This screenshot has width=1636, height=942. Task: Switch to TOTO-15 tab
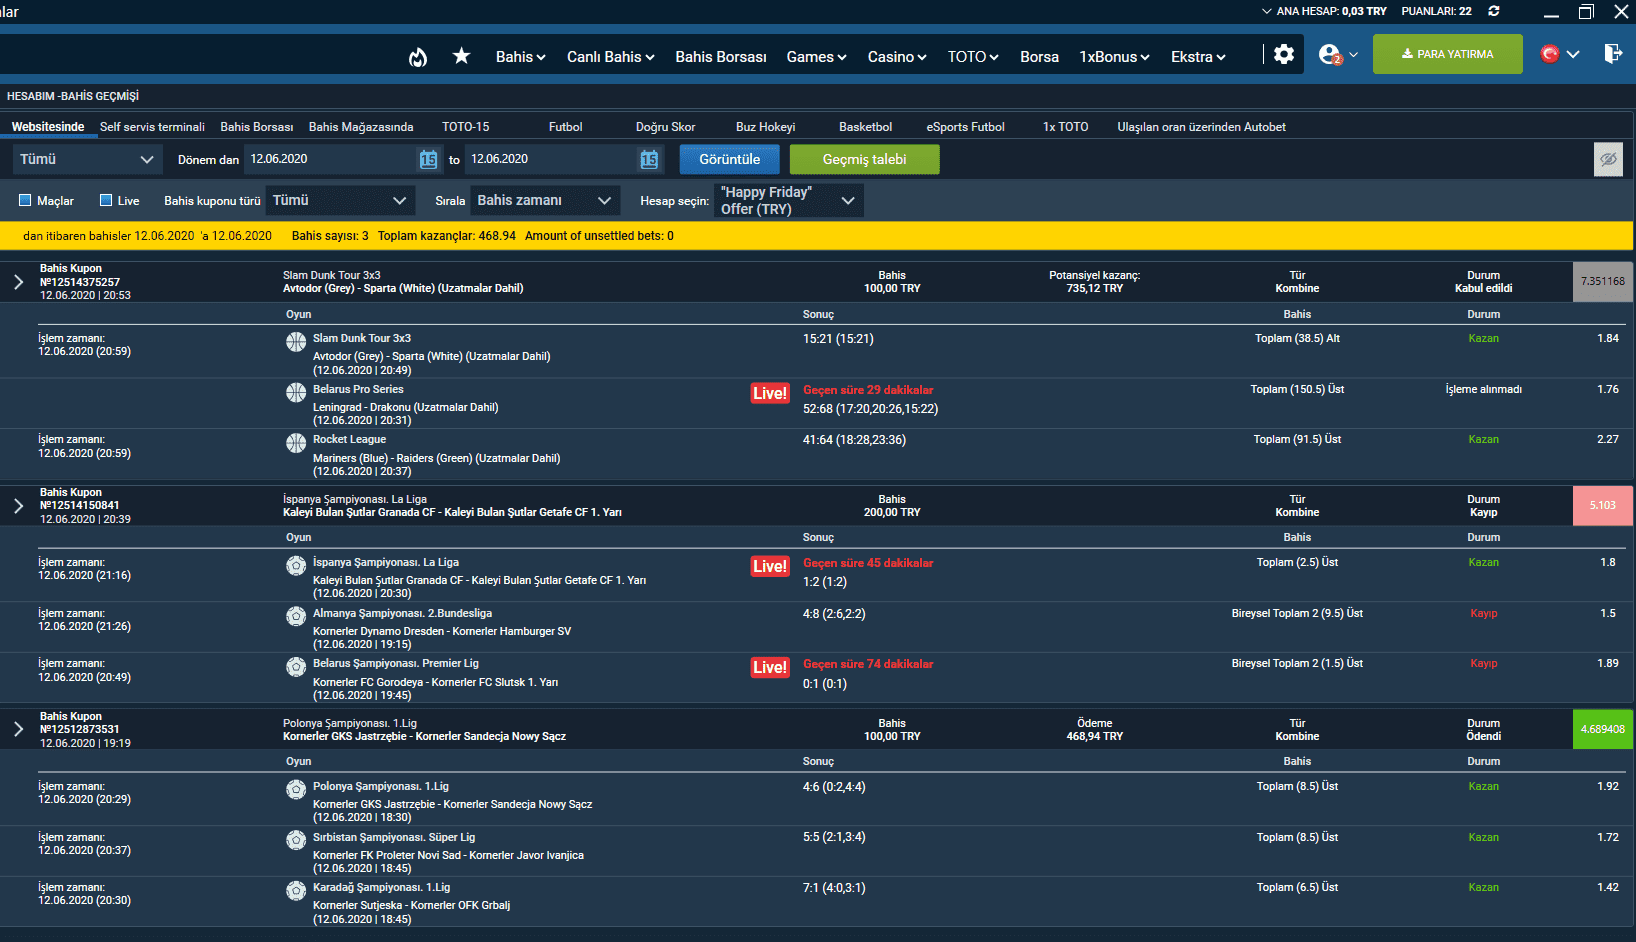click(466, 127)
